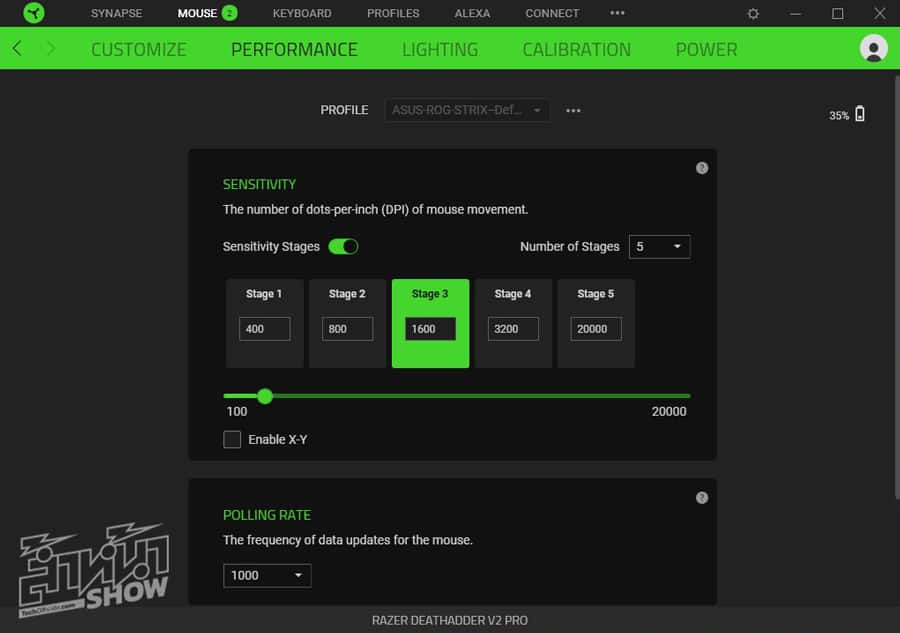Click the POLLING RATE heading
The width and height of the screenshot is (900, 633).
[267, 515]
